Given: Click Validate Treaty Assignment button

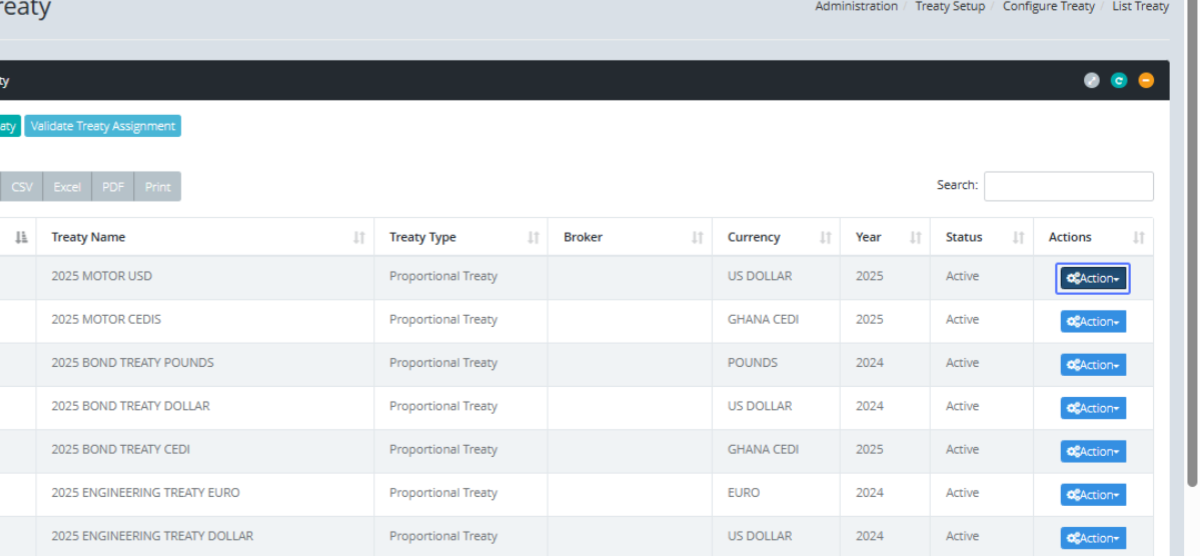Looking at the screenshot, I should pyautogui.click(x=103, y=127).
